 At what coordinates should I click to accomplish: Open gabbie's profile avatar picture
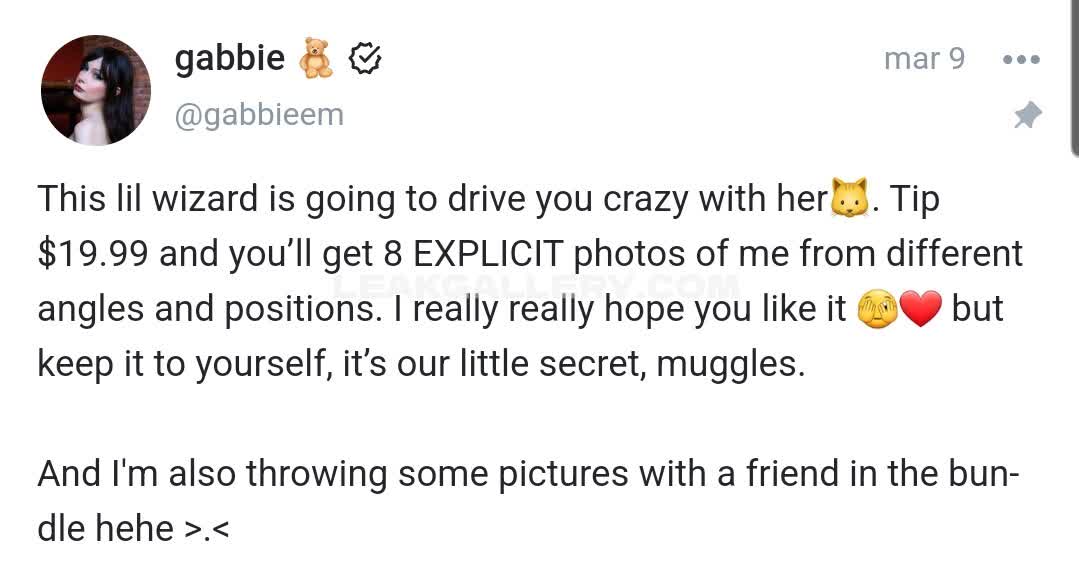(95, 90)
